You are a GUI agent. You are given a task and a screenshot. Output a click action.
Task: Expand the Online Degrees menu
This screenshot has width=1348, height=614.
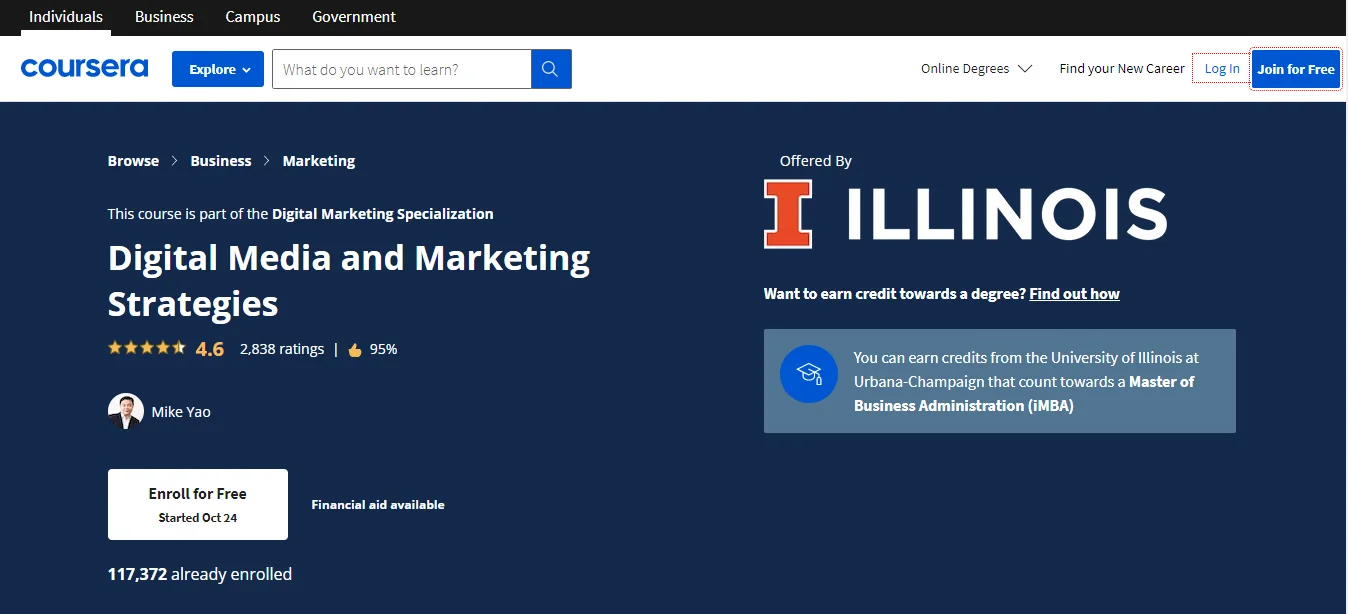pyautogui.click(x=976, y=69)
